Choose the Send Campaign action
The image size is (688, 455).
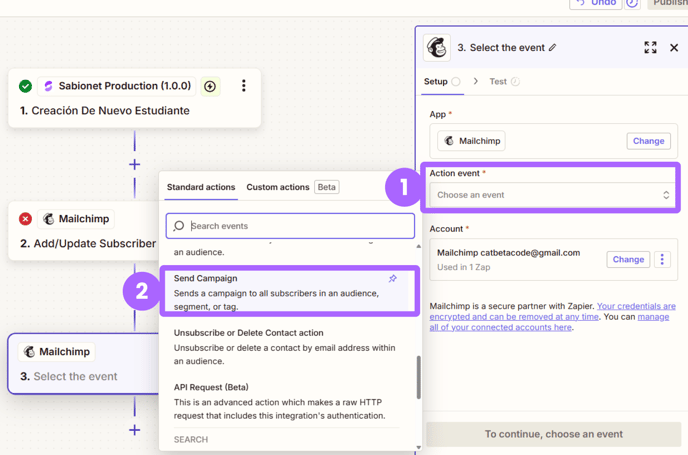tap(290, 292)
